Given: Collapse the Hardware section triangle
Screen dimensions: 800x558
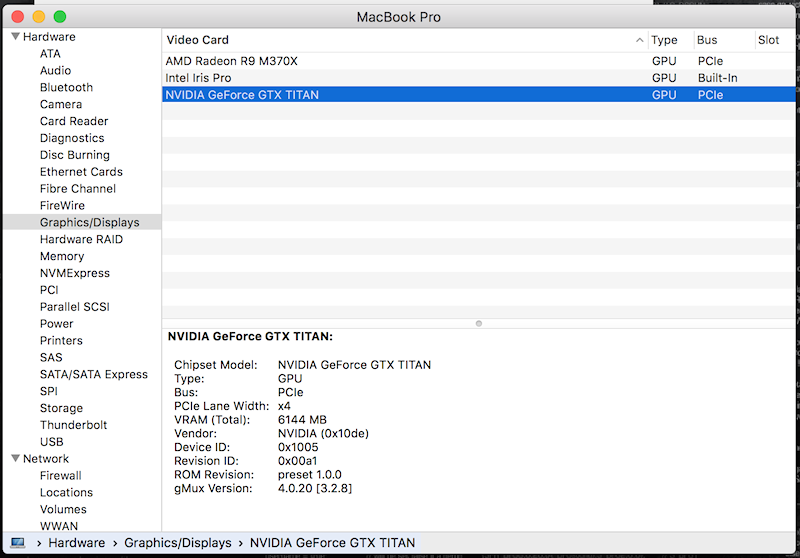Looking at the screenshot, I should 16,37.
